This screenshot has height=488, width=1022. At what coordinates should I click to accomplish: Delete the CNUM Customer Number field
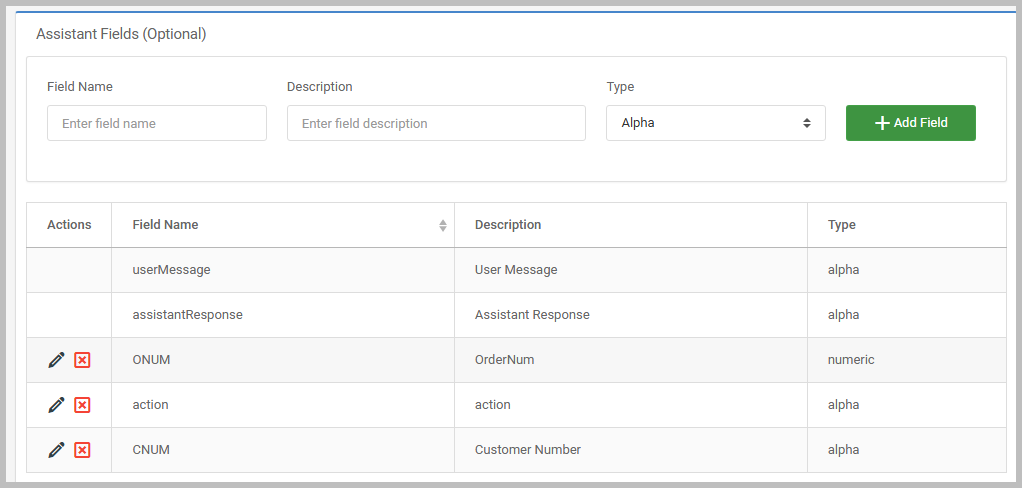coord(82,450)
